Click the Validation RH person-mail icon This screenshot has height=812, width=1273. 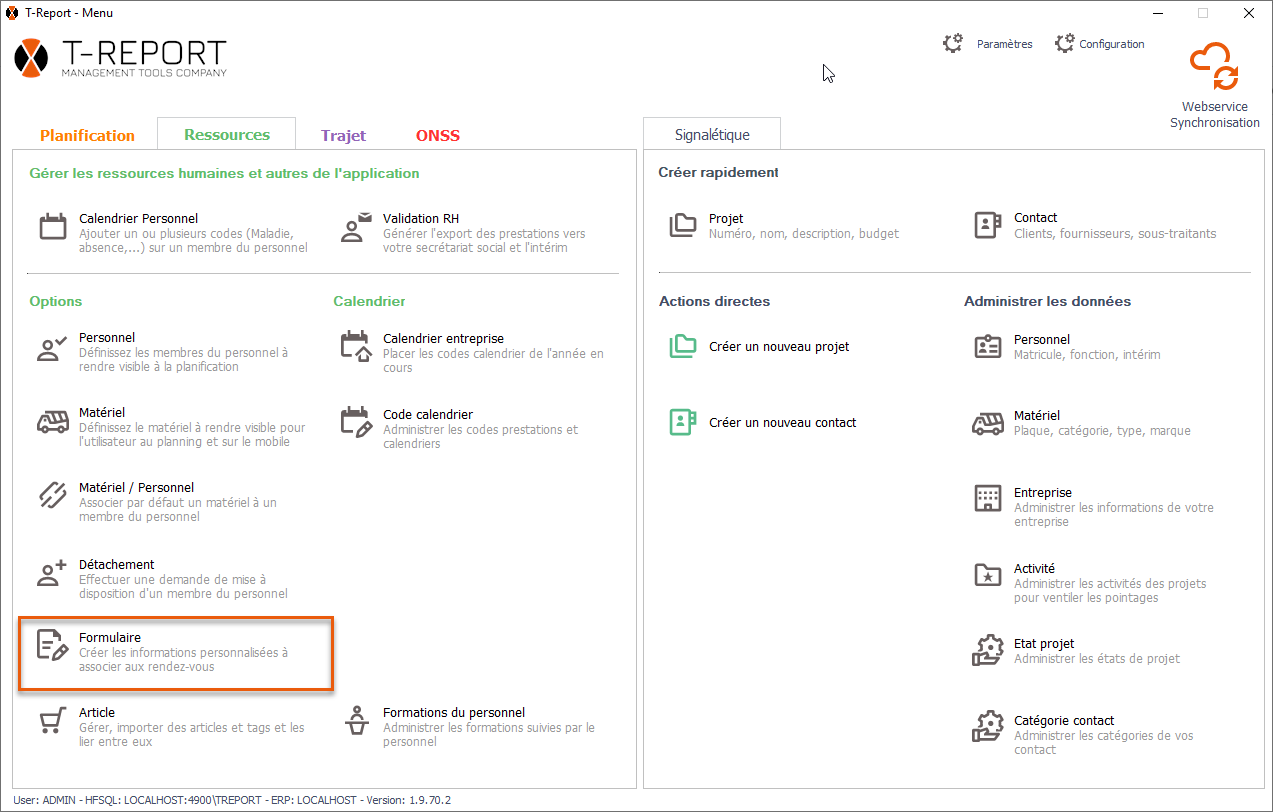pos(356,227)
